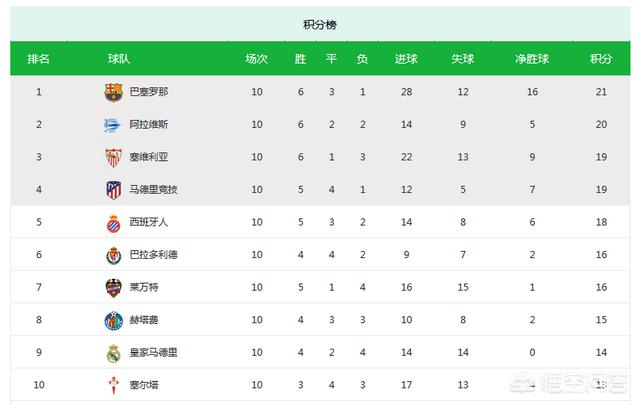Image resolution: width=640 pixels, height=405 pixels.
Task: Click the 净胜球 column header
Action: (533, 59)
